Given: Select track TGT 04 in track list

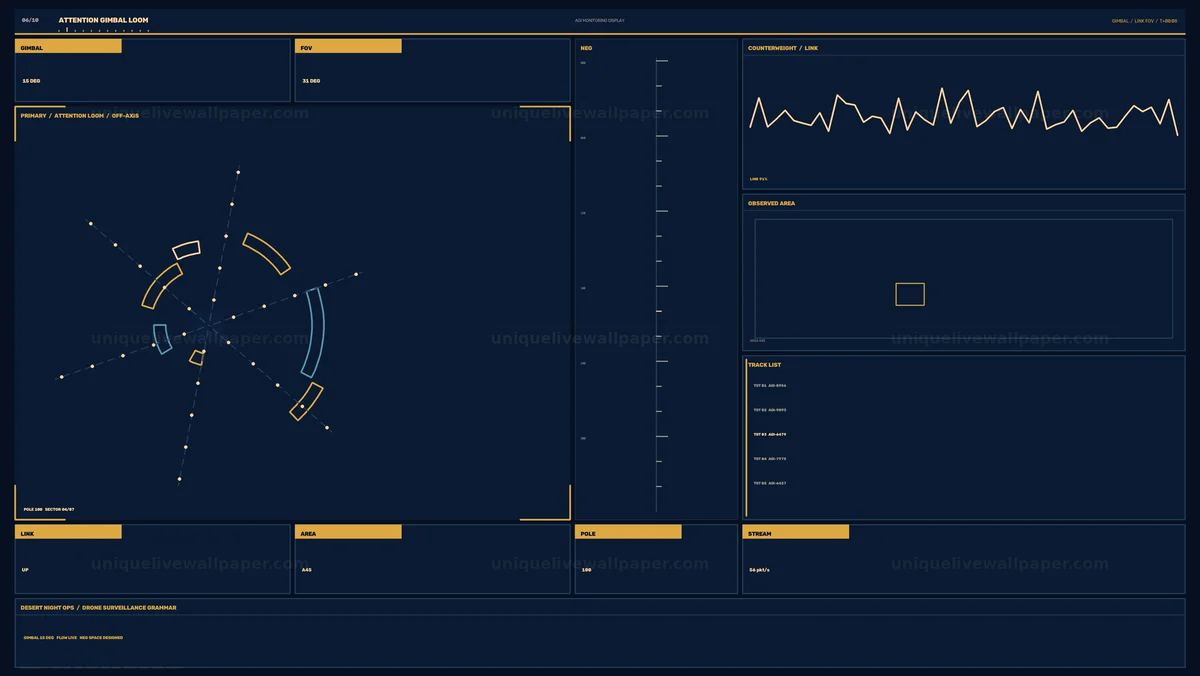Looking at the screenshot, I should tap(770, 459).
